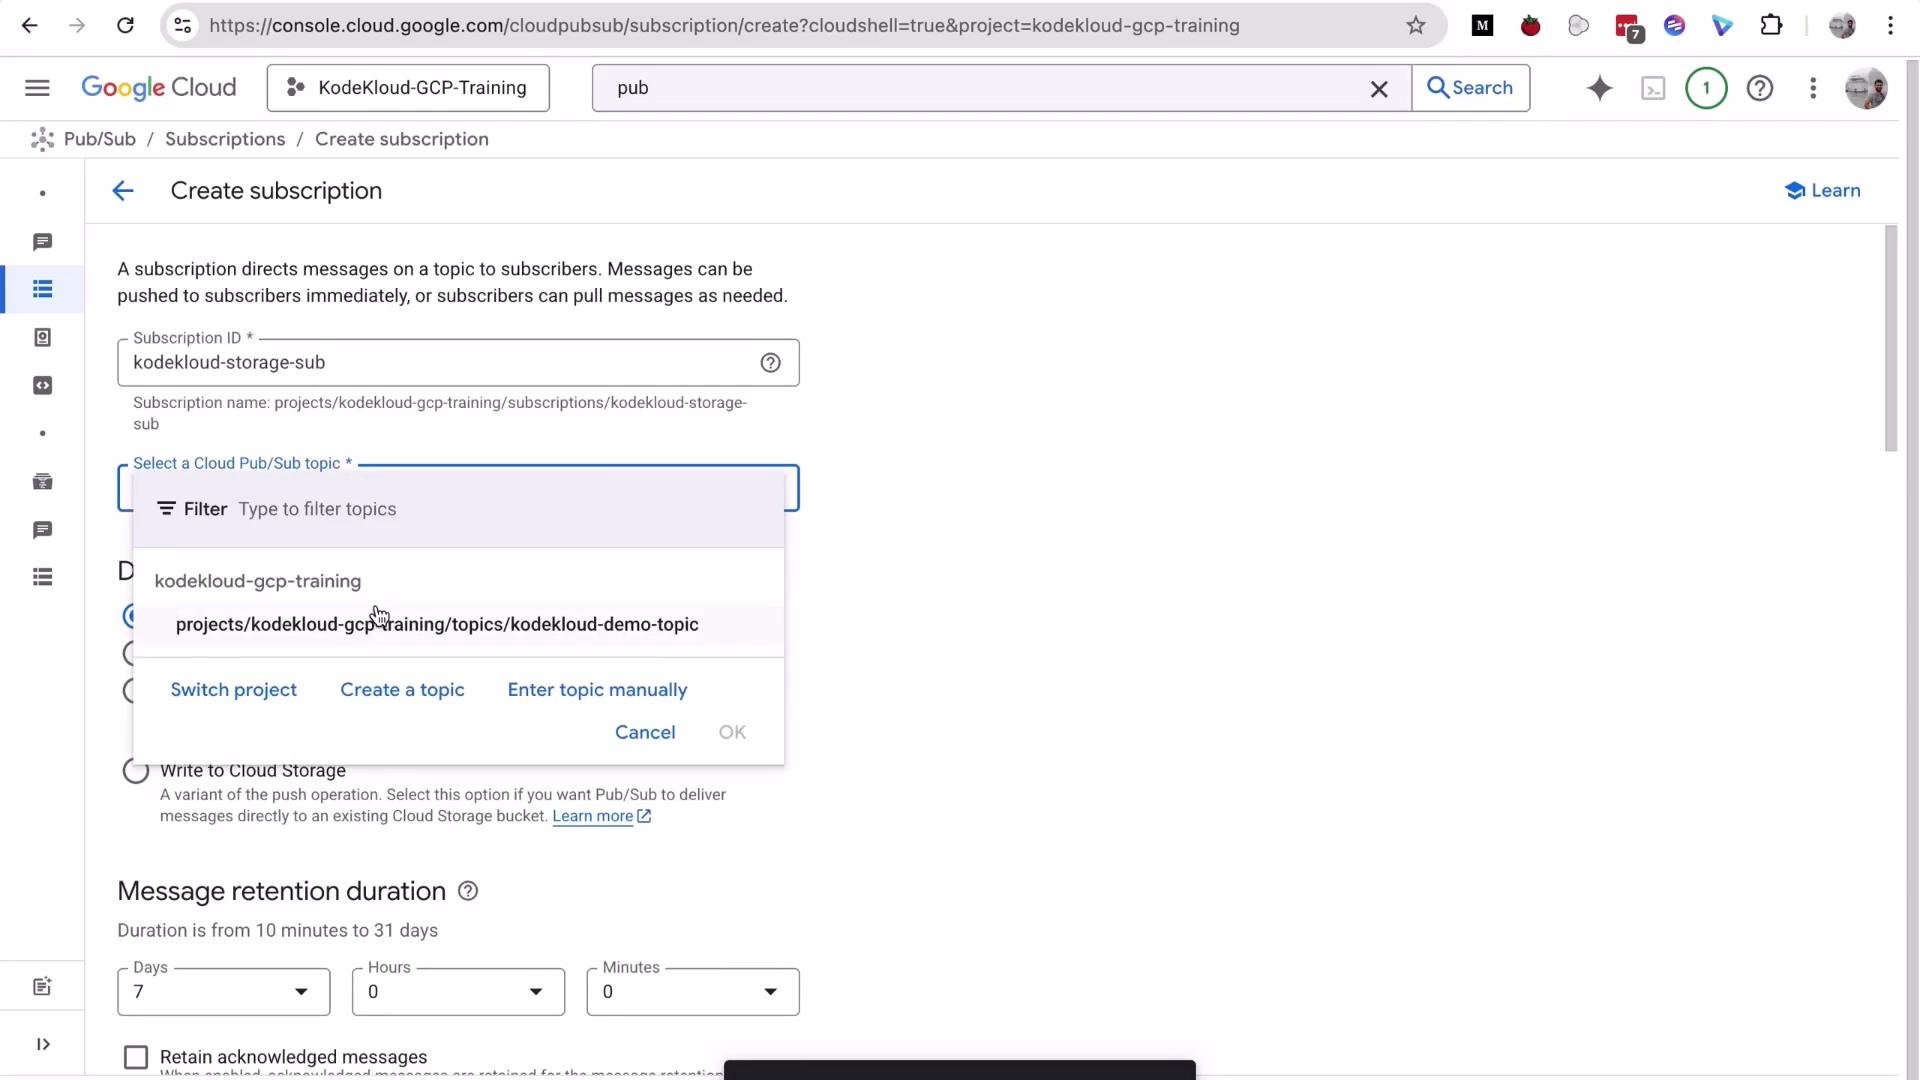Click the Filter icon in topic dropdown

click(x=166, y=509)
